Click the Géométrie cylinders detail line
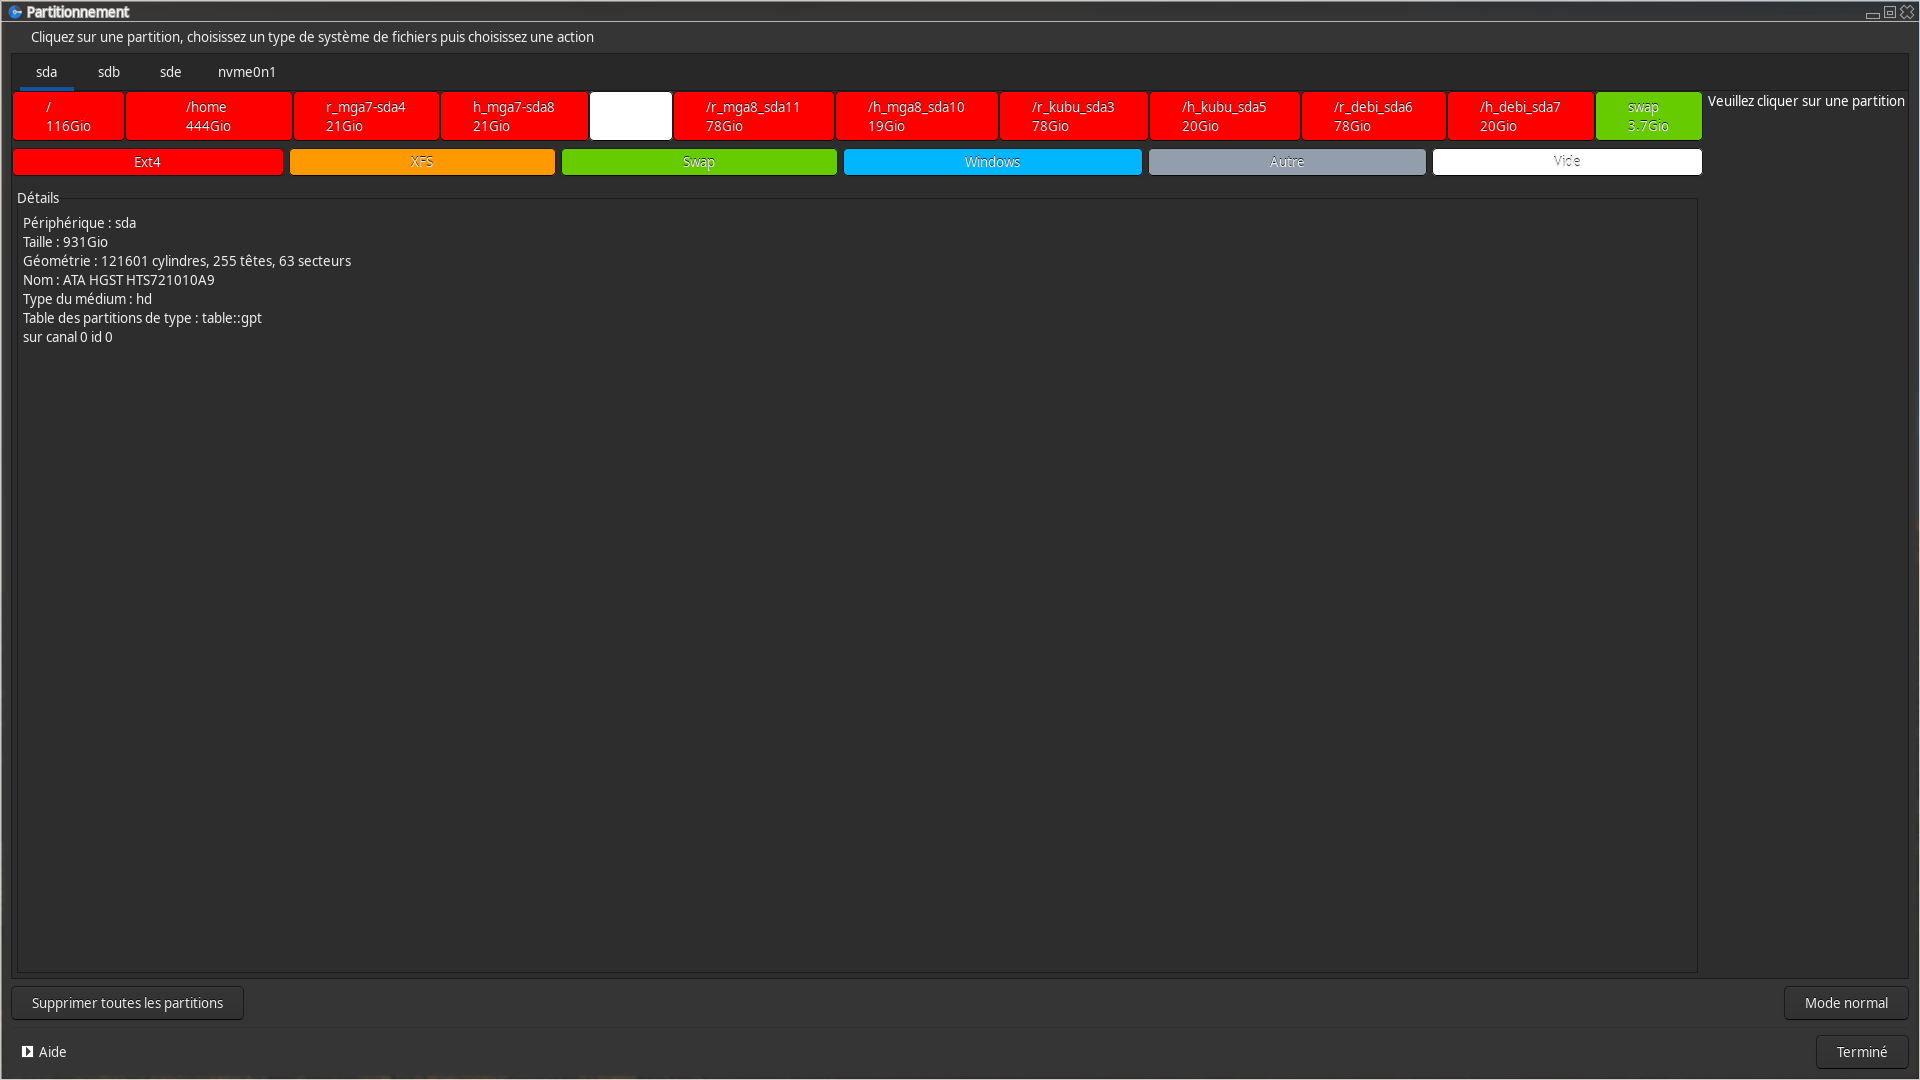This screenshot has height=1080, width=1920. tap(187, 261)
